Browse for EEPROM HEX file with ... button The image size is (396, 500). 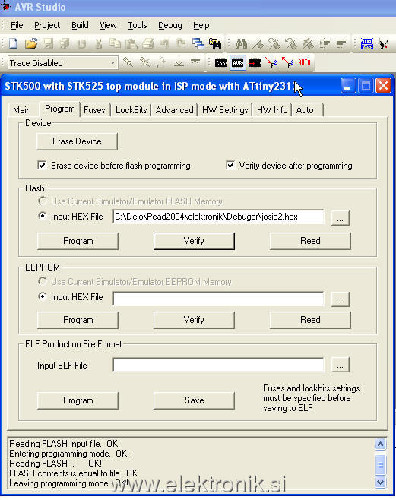[340, 299]
